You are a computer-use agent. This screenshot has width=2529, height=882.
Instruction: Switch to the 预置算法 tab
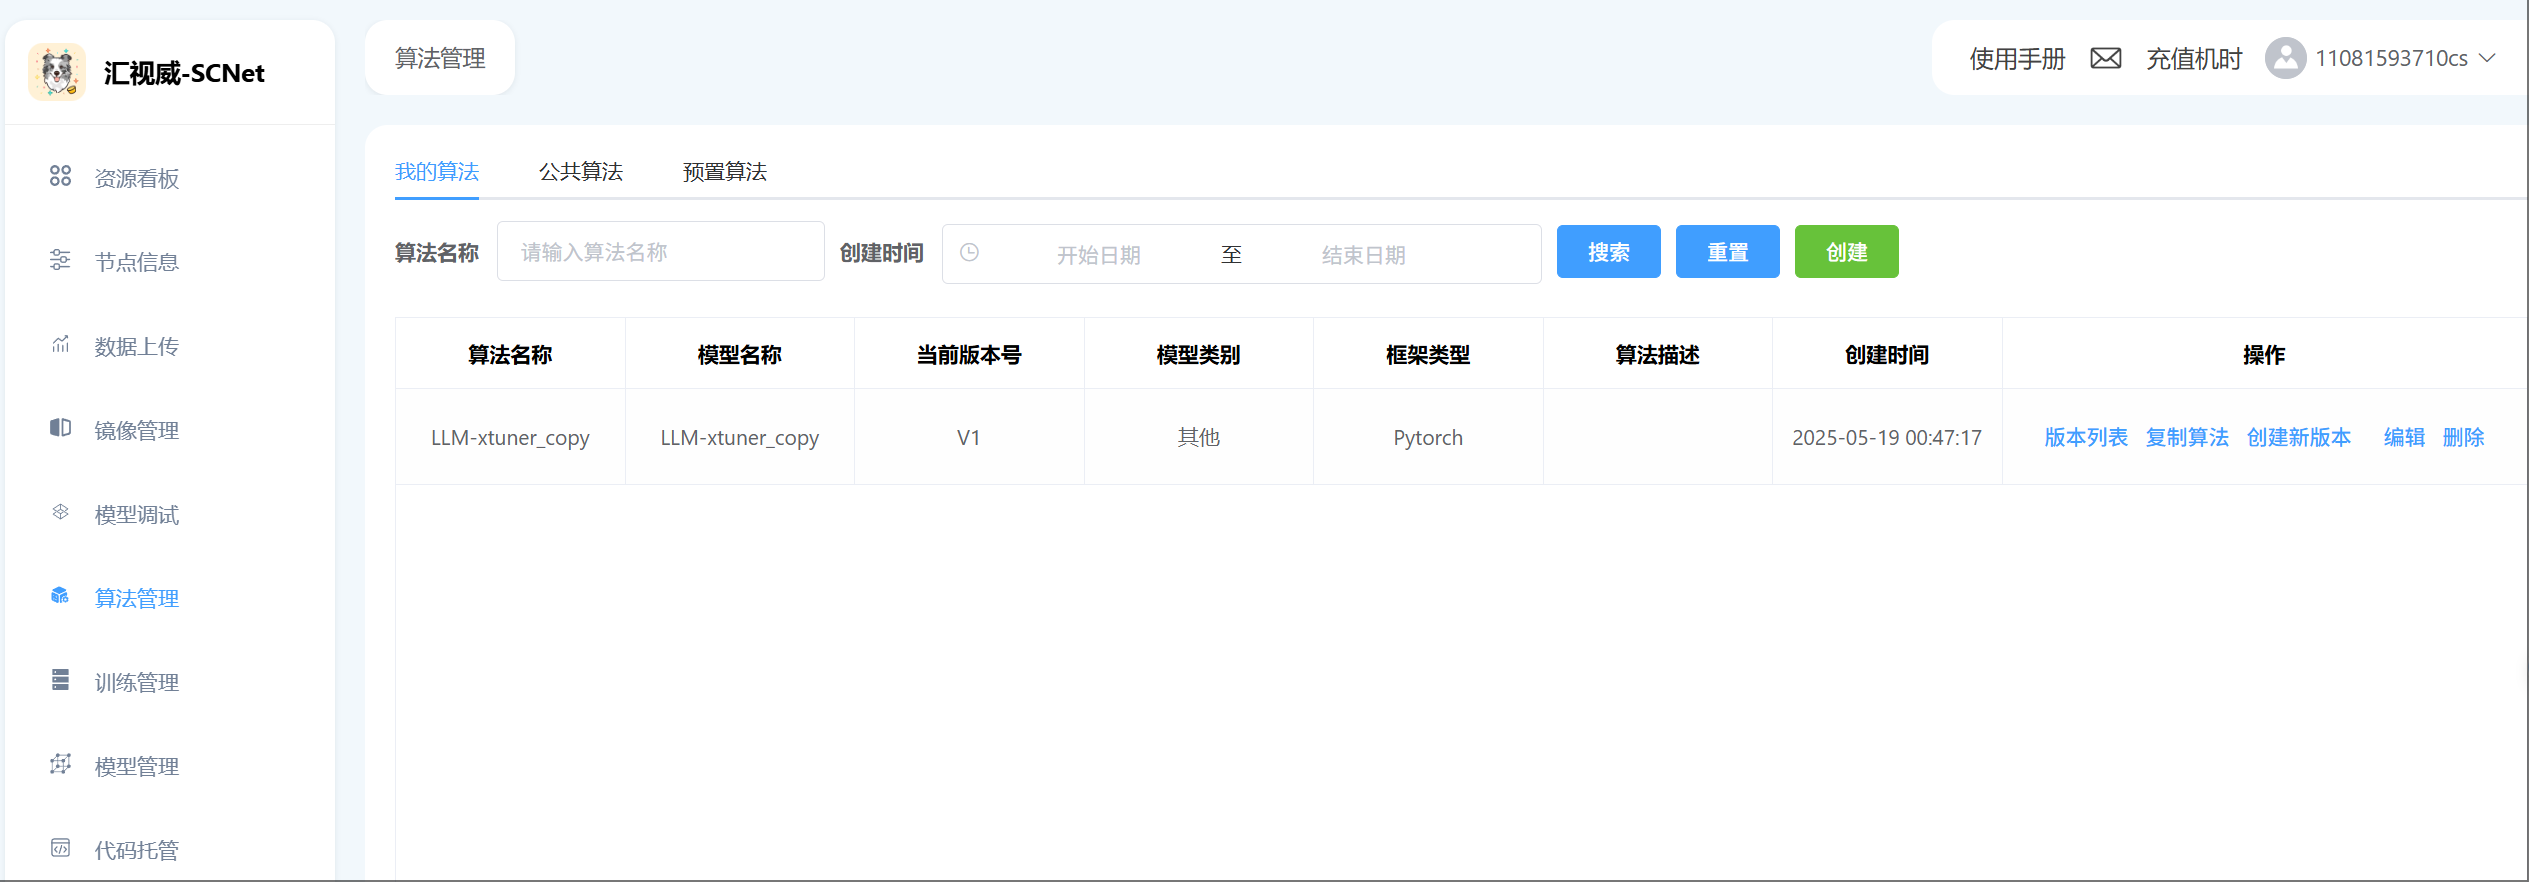pos(724,172)
